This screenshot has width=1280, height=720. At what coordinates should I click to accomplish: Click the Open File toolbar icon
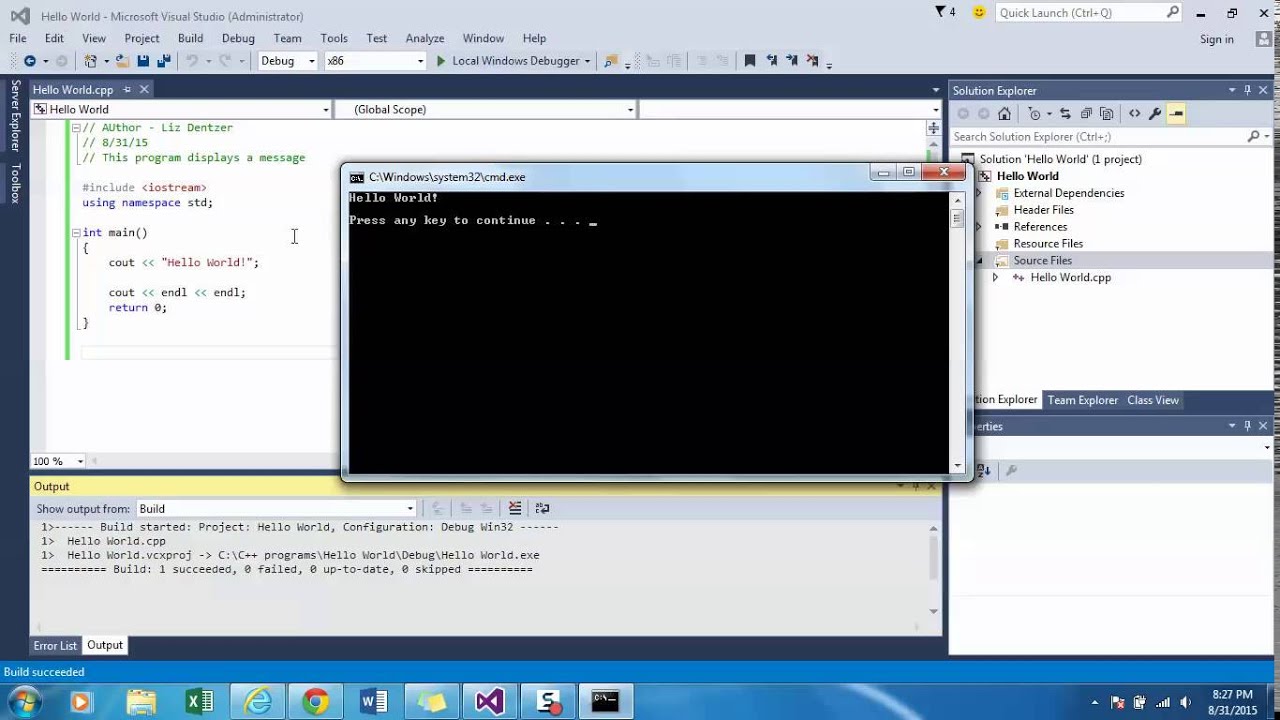(122, 61)
